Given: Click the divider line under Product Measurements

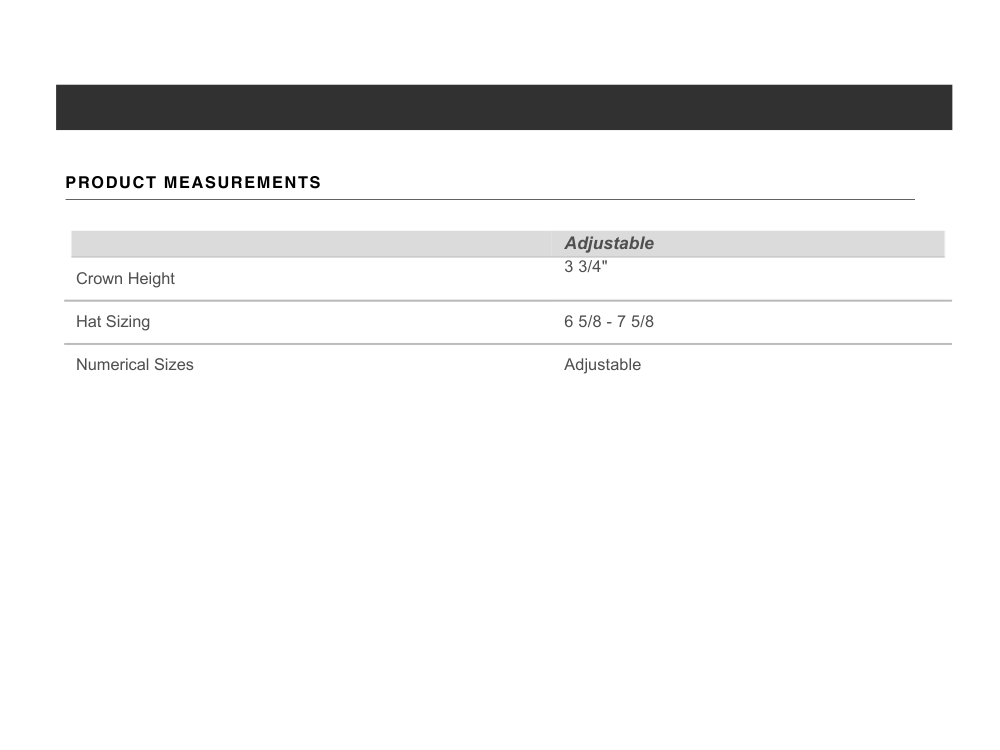Looking at the screenshot, I should coord(490,199).
